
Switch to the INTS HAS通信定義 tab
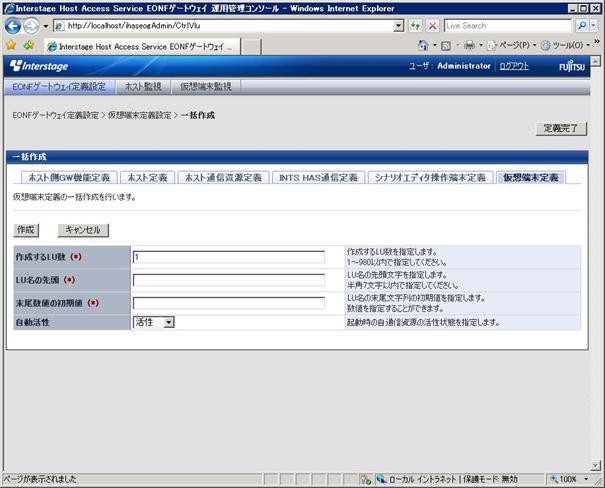pyautogui.click(x=318, y=177)
